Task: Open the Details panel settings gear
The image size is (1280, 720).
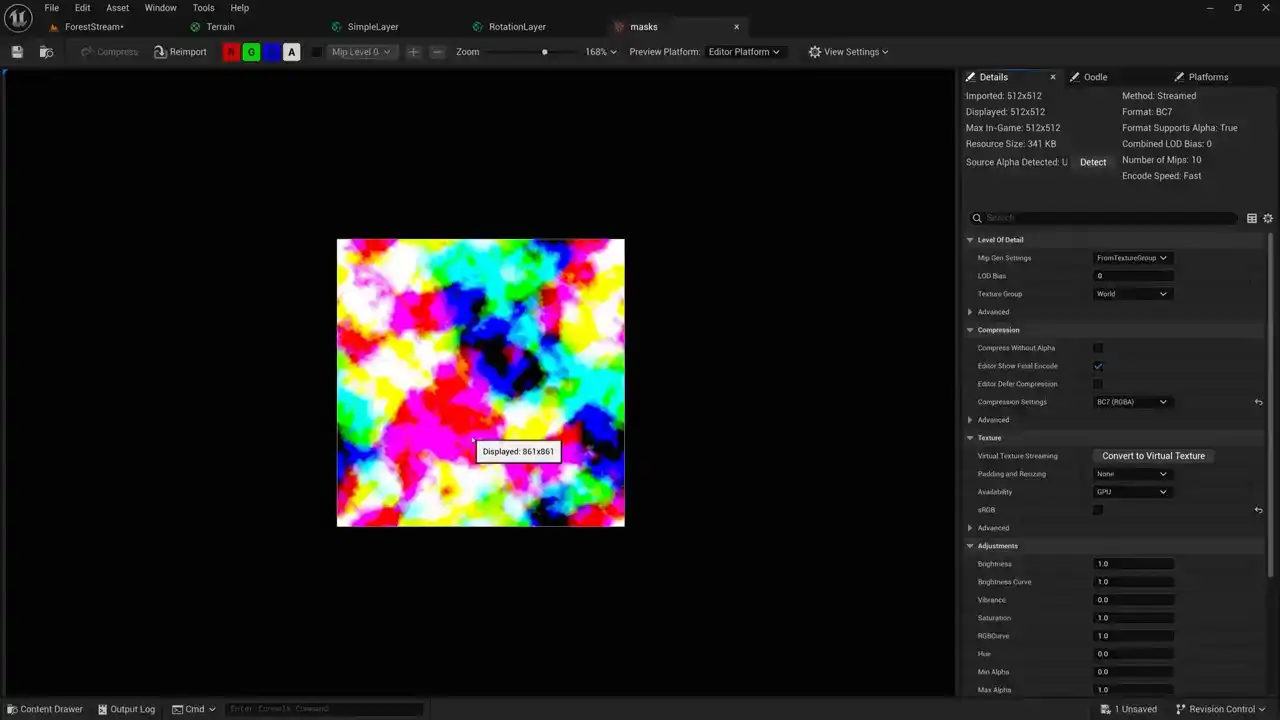Action: [1268, 218]
